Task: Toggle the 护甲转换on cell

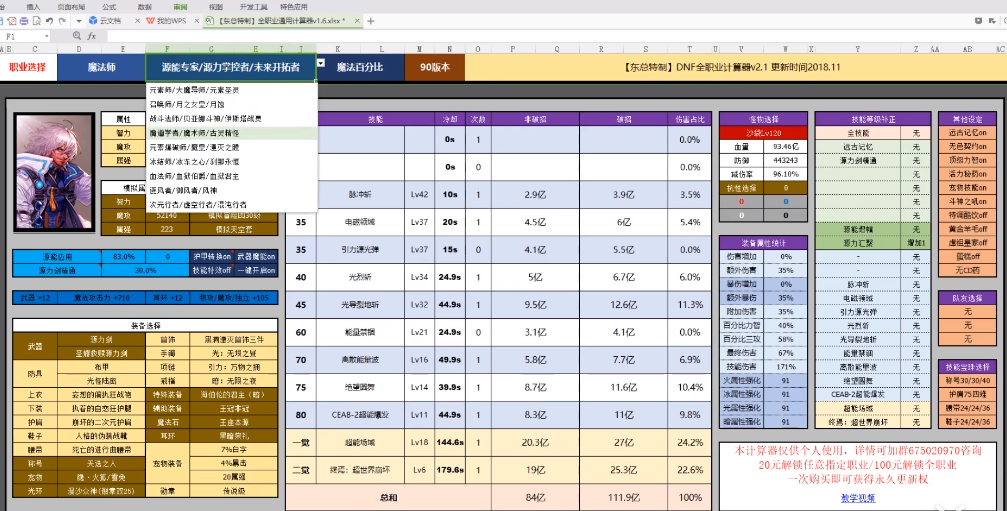Action: click(x=211, y=257)
